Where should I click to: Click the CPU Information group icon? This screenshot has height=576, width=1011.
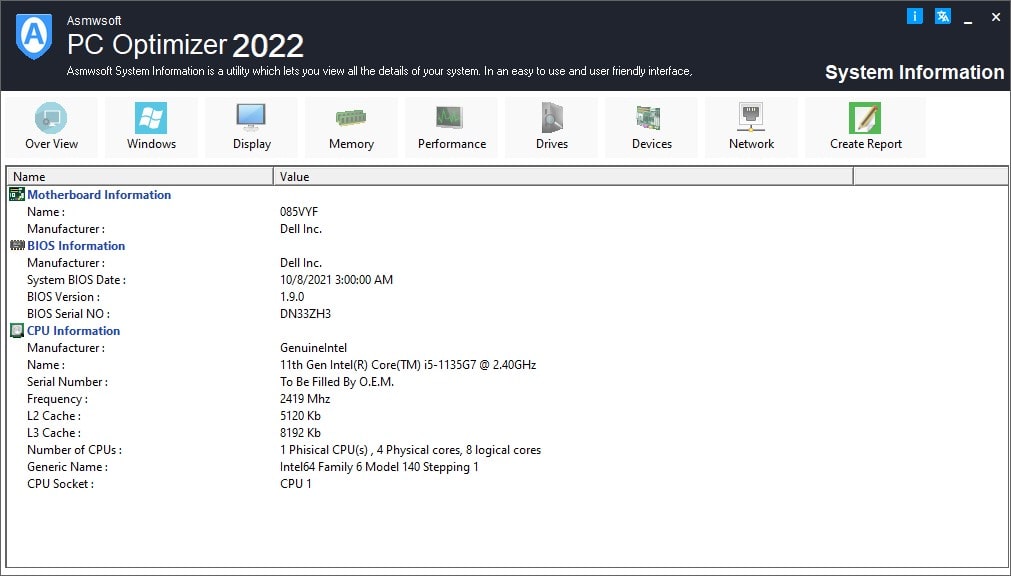point(17,330)
